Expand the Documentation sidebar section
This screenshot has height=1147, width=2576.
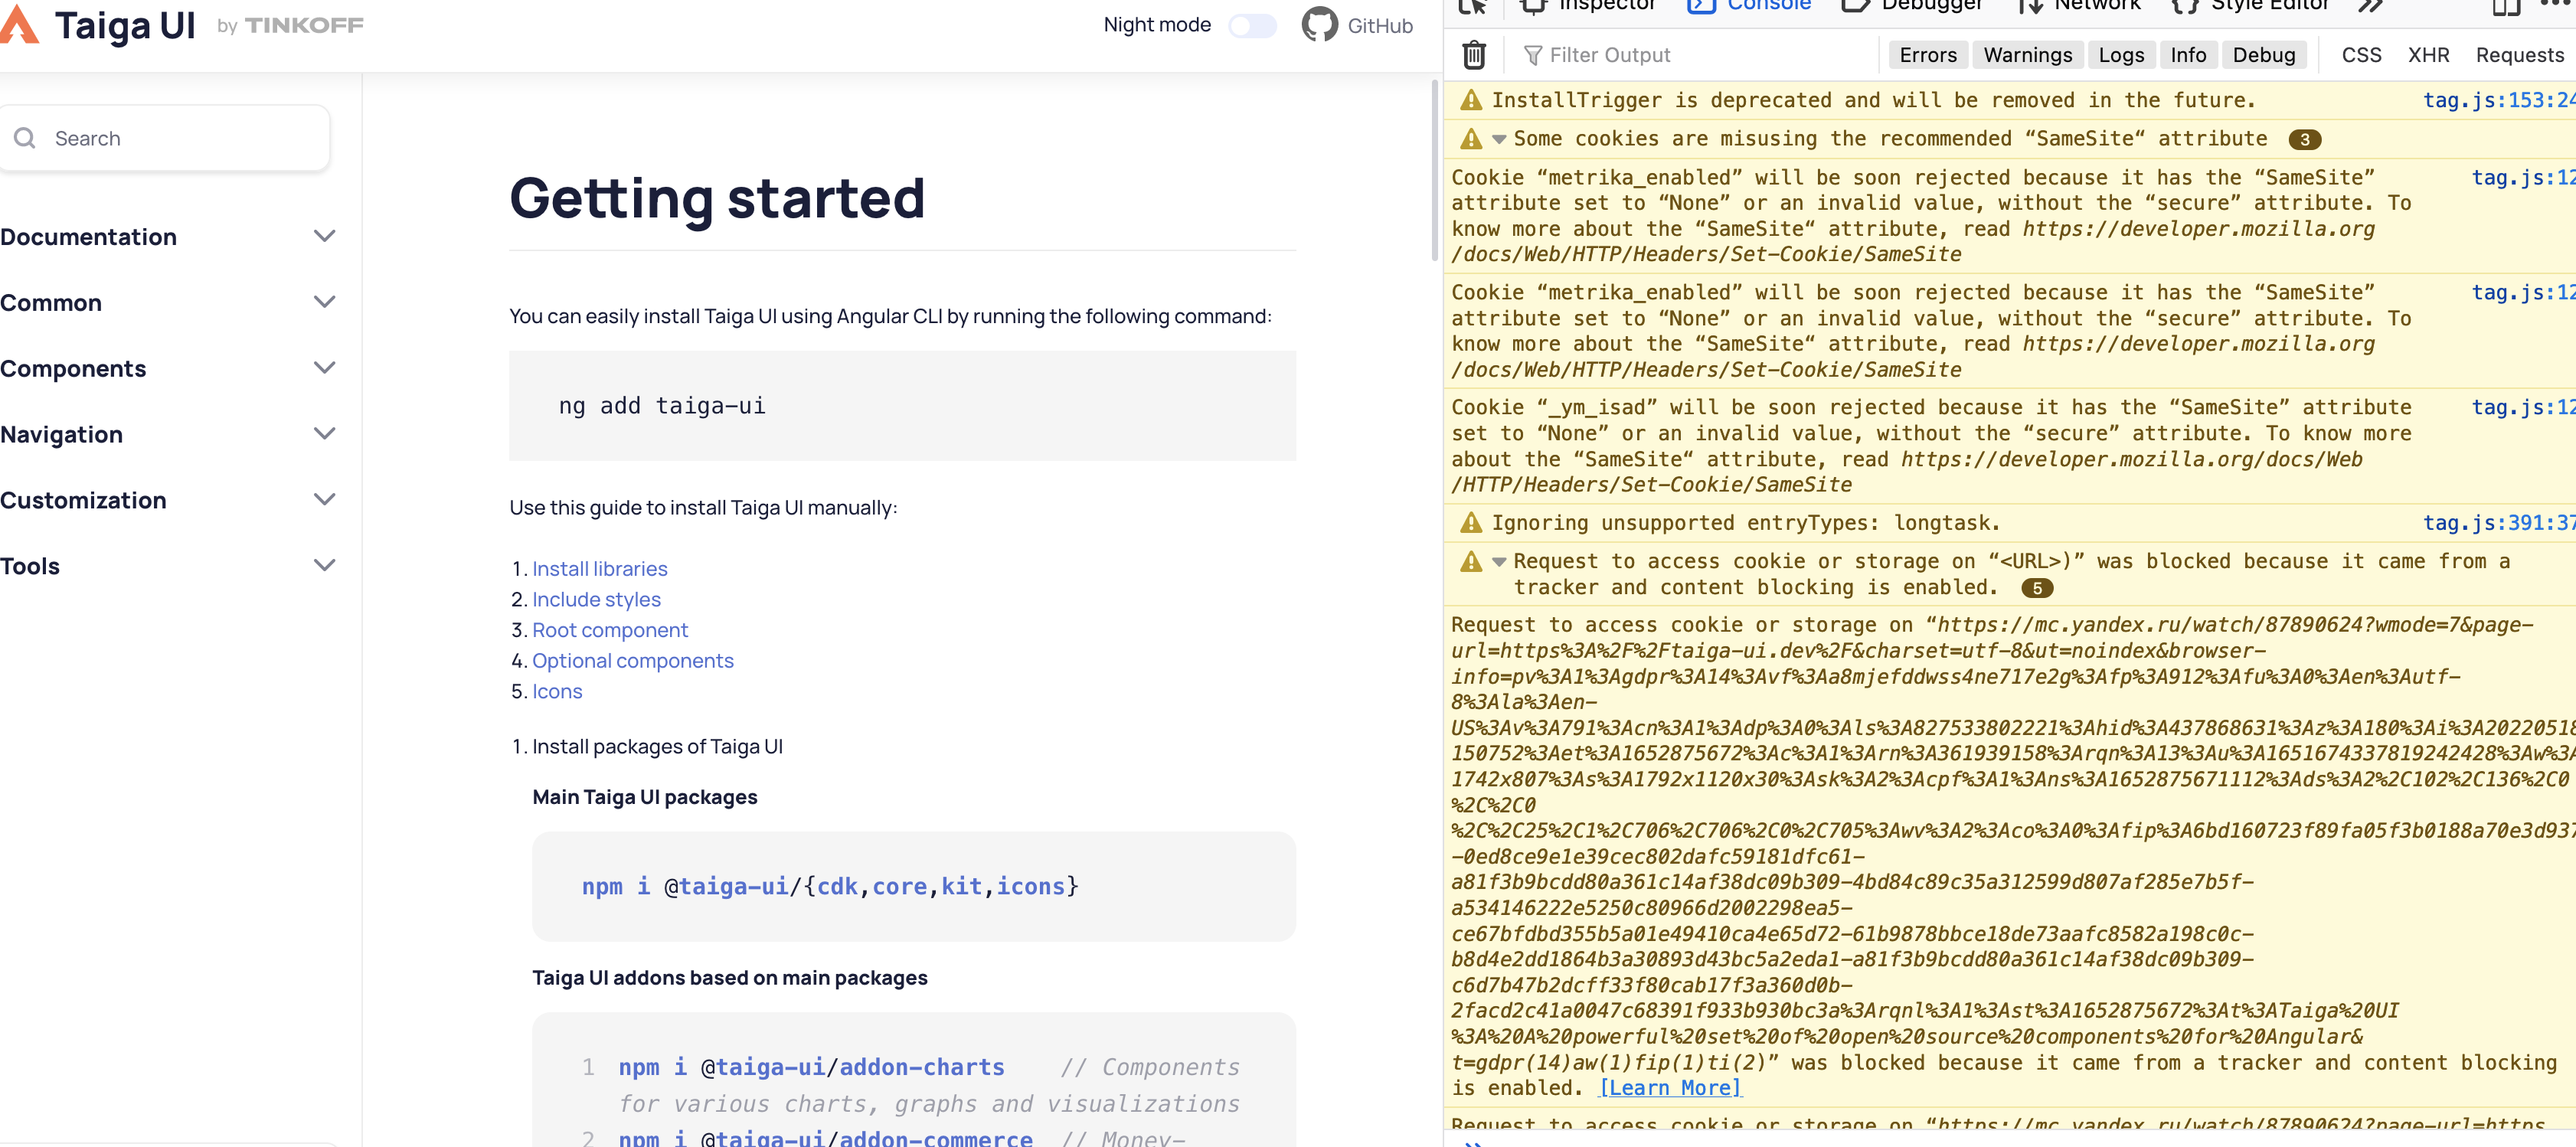168,237
